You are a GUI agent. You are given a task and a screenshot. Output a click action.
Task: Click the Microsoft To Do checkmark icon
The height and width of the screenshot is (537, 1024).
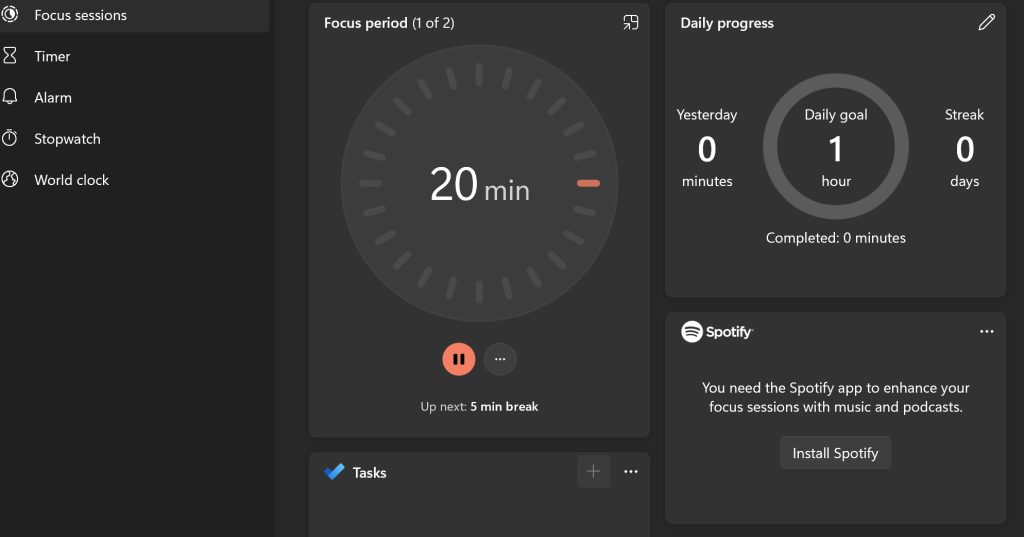pos(334,472)
